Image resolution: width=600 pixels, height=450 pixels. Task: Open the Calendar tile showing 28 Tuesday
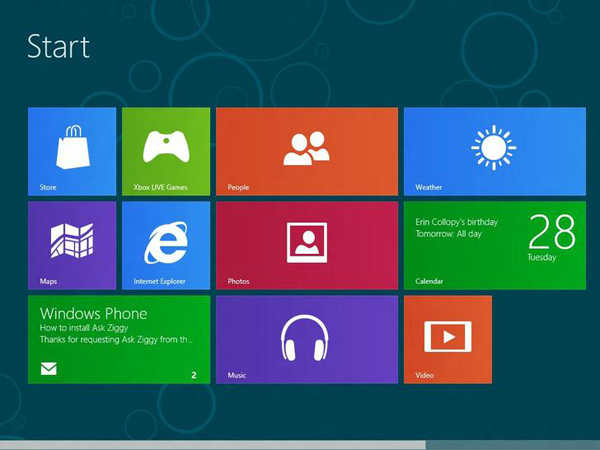[495, 245]
